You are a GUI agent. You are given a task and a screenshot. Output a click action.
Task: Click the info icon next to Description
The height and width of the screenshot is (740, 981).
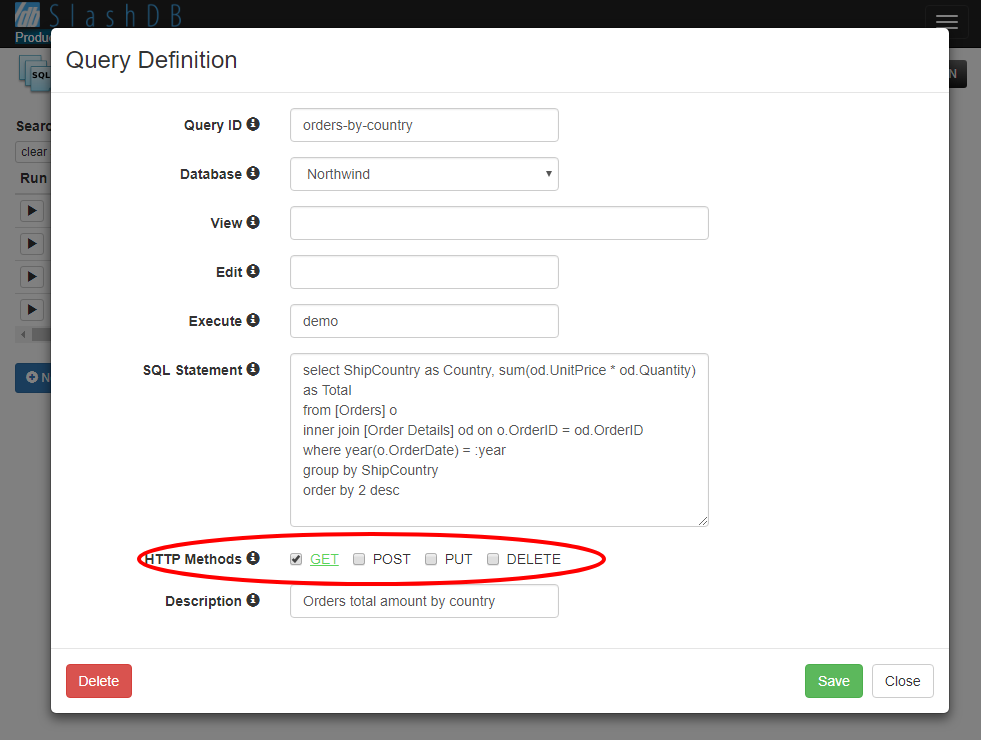[253, 600]
